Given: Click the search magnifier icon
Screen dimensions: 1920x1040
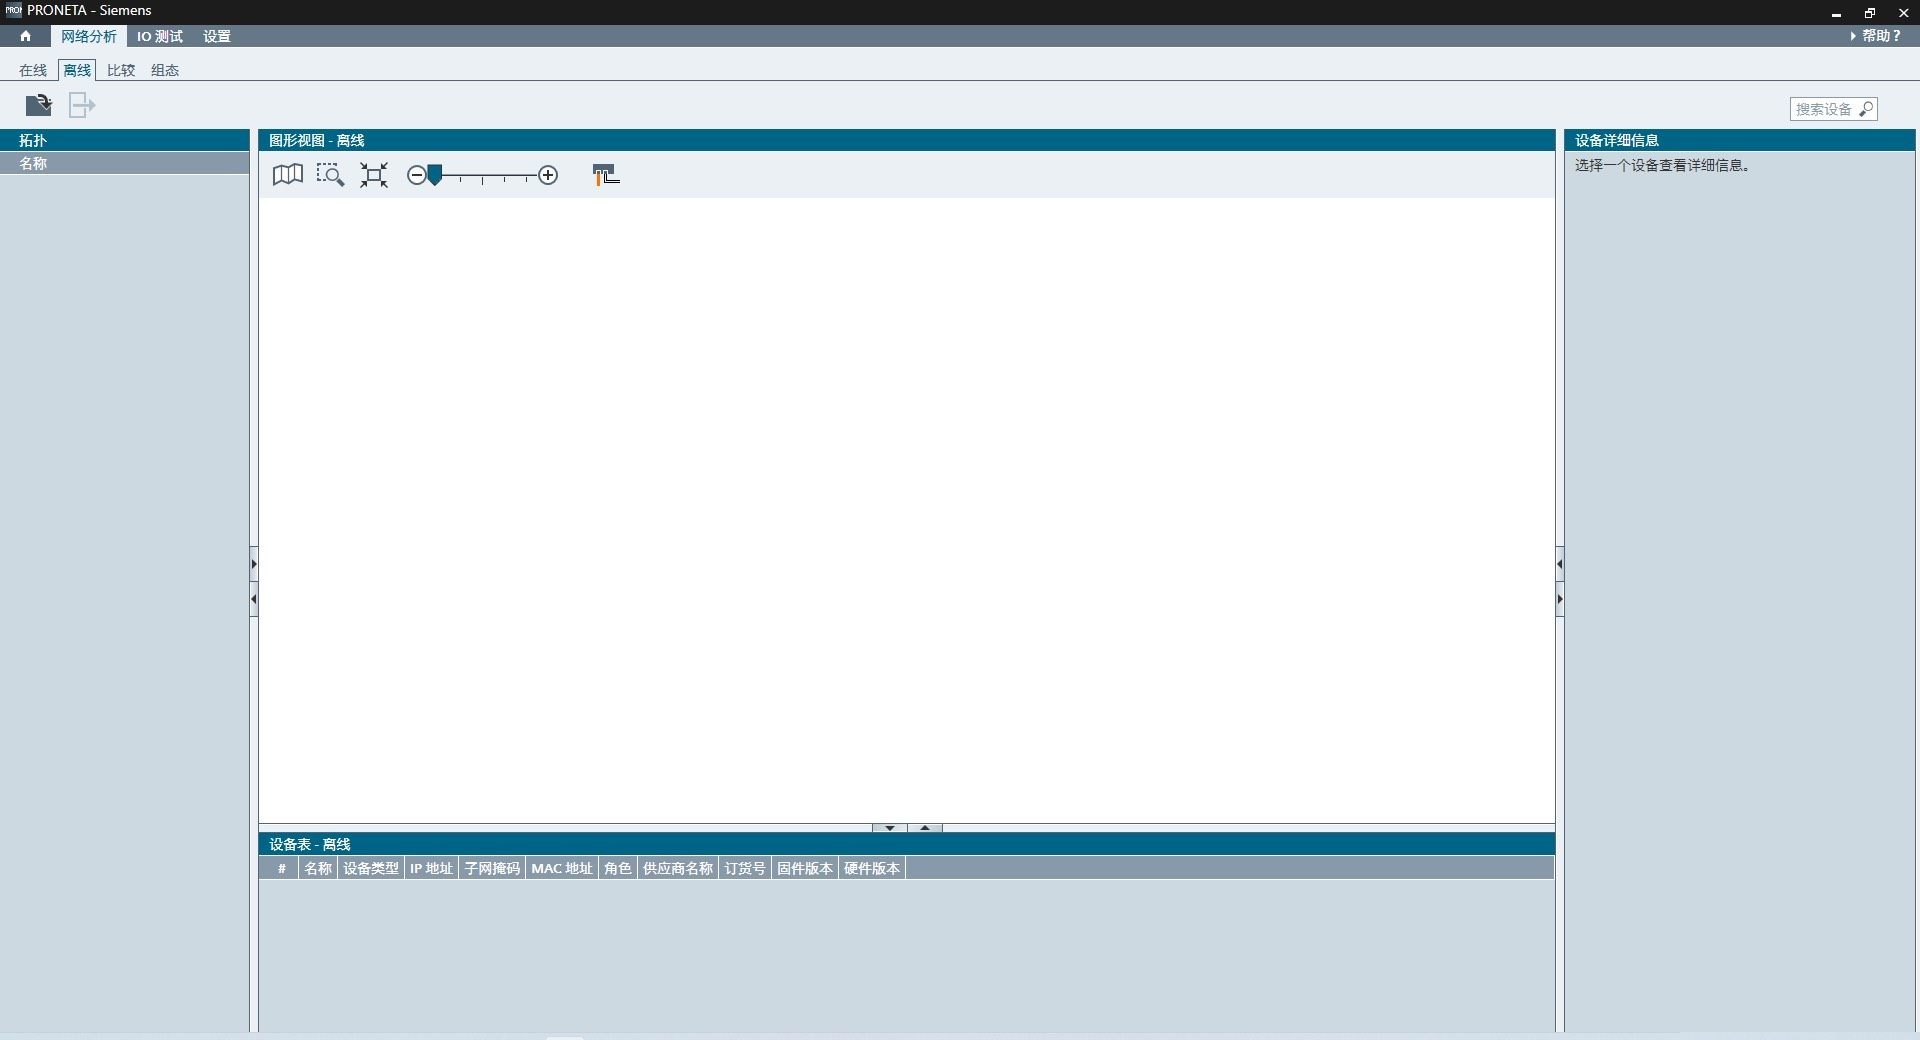Looking at the screenshot, I should click(x=1867, y=109).
